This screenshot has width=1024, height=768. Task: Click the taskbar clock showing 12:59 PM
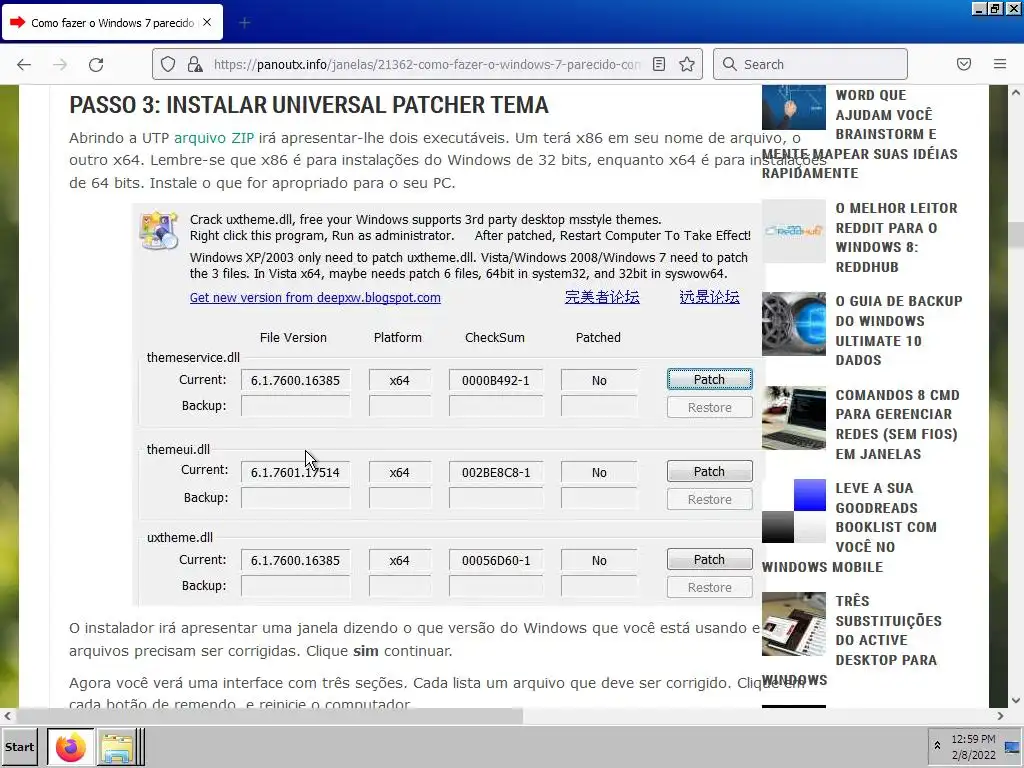pos(973,747)
